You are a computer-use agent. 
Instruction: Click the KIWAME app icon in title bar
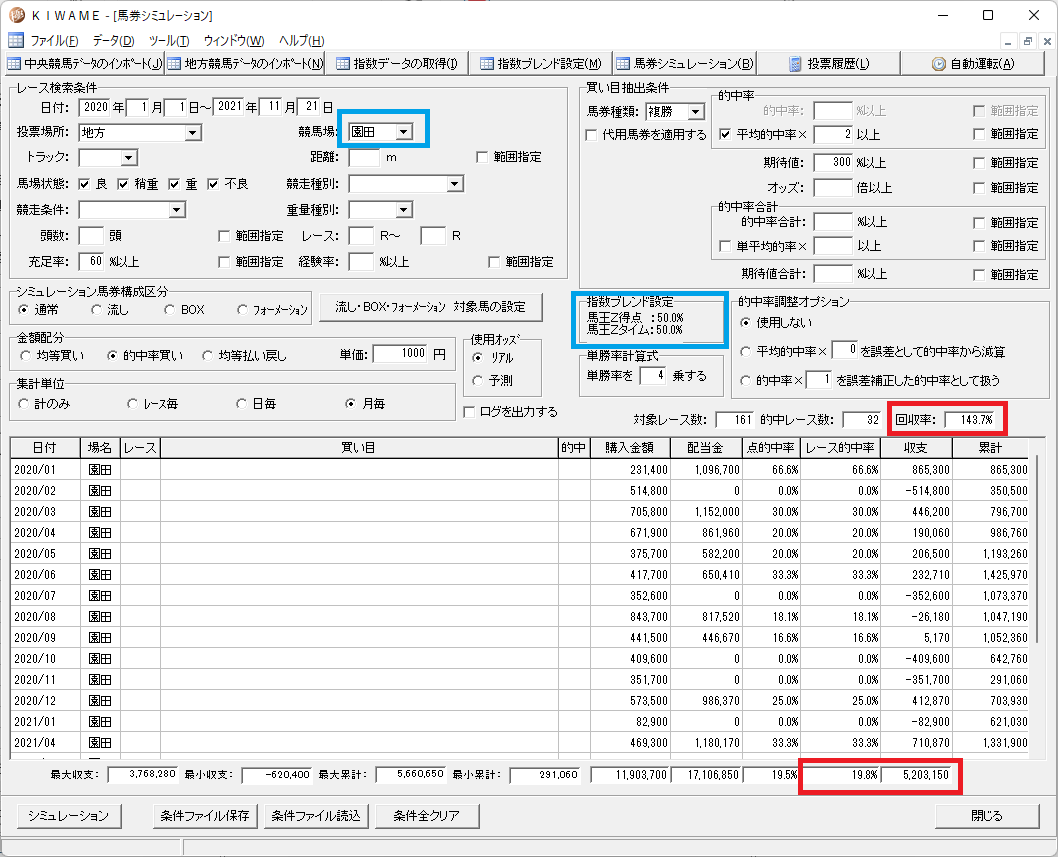16,14
